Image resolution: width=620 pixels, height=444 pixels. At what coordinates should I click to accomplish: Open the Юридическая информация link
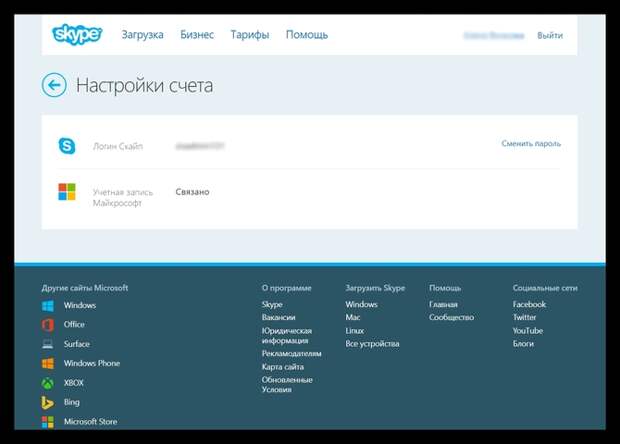click(287, 335)
